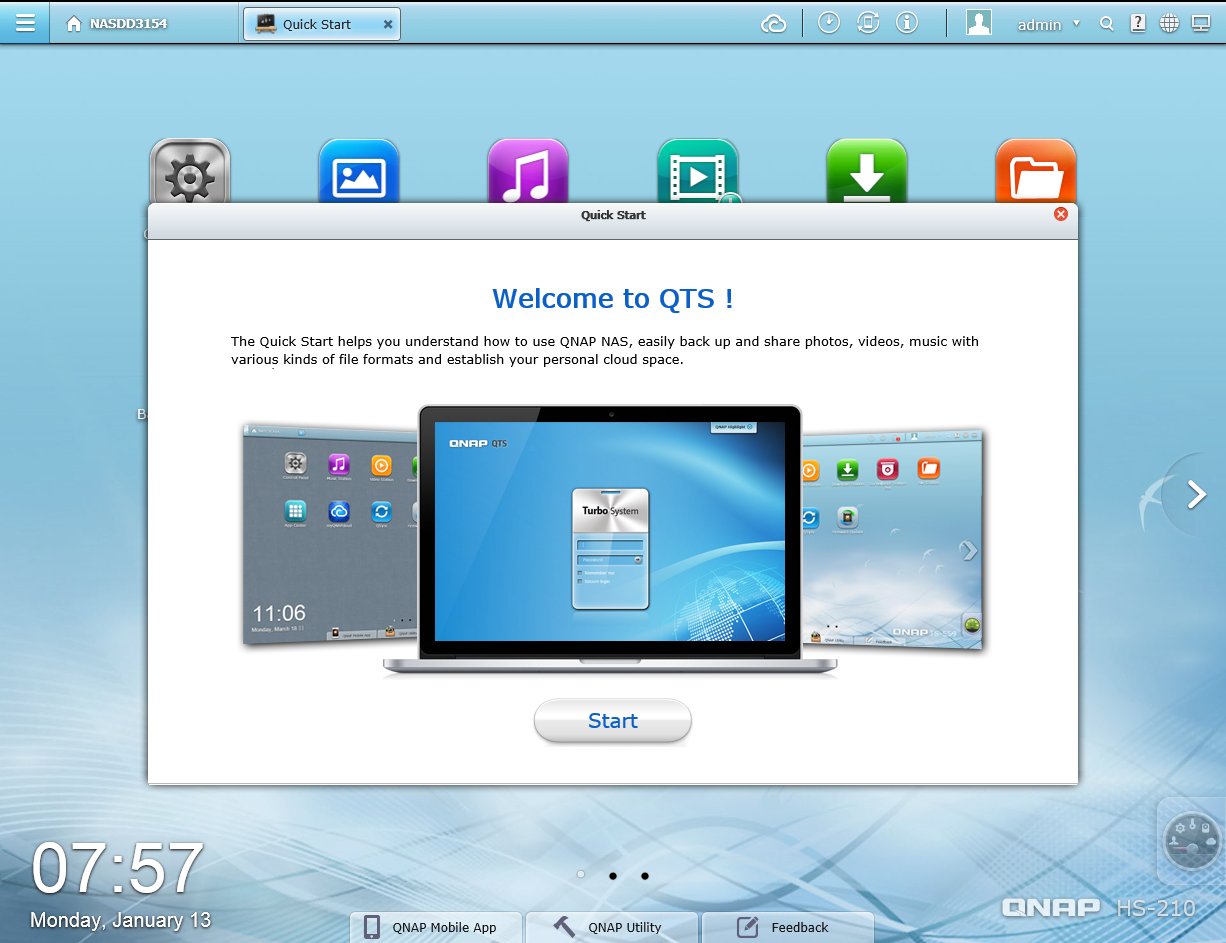Open QNAP Utility link
This screenshot has height=943, width=1226.
tap(612, 927)
